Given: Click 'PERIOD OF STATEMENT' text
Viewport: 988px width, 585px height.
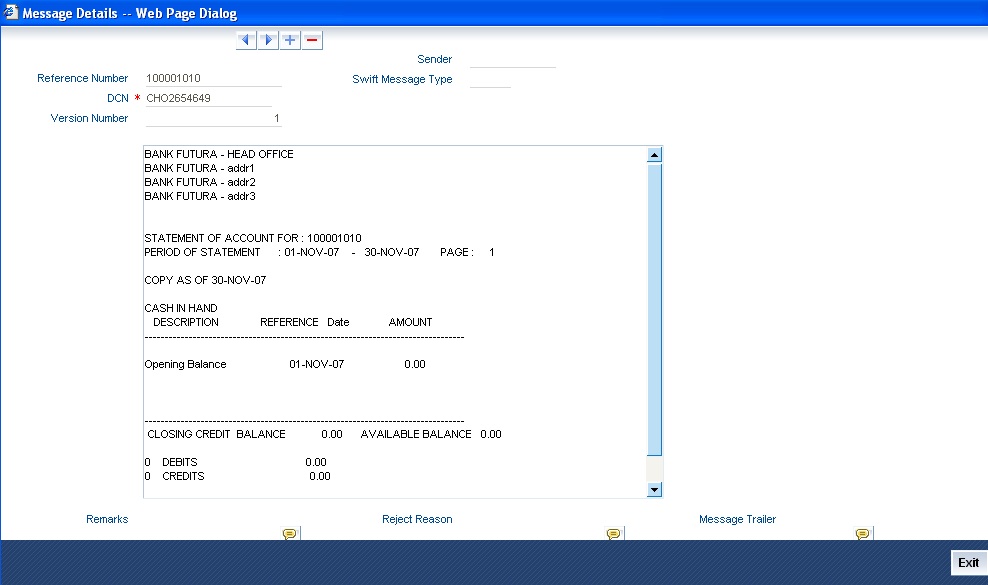Looking at the screenshot, I should click(x=202, y=252).
